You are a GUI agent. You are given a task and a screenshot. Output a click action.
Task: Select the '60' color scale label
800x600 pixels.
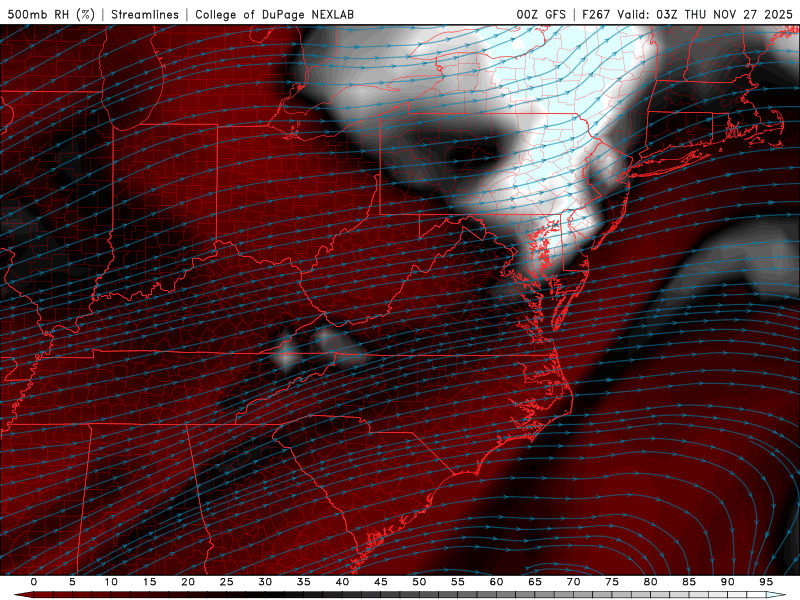click(496, 582)
